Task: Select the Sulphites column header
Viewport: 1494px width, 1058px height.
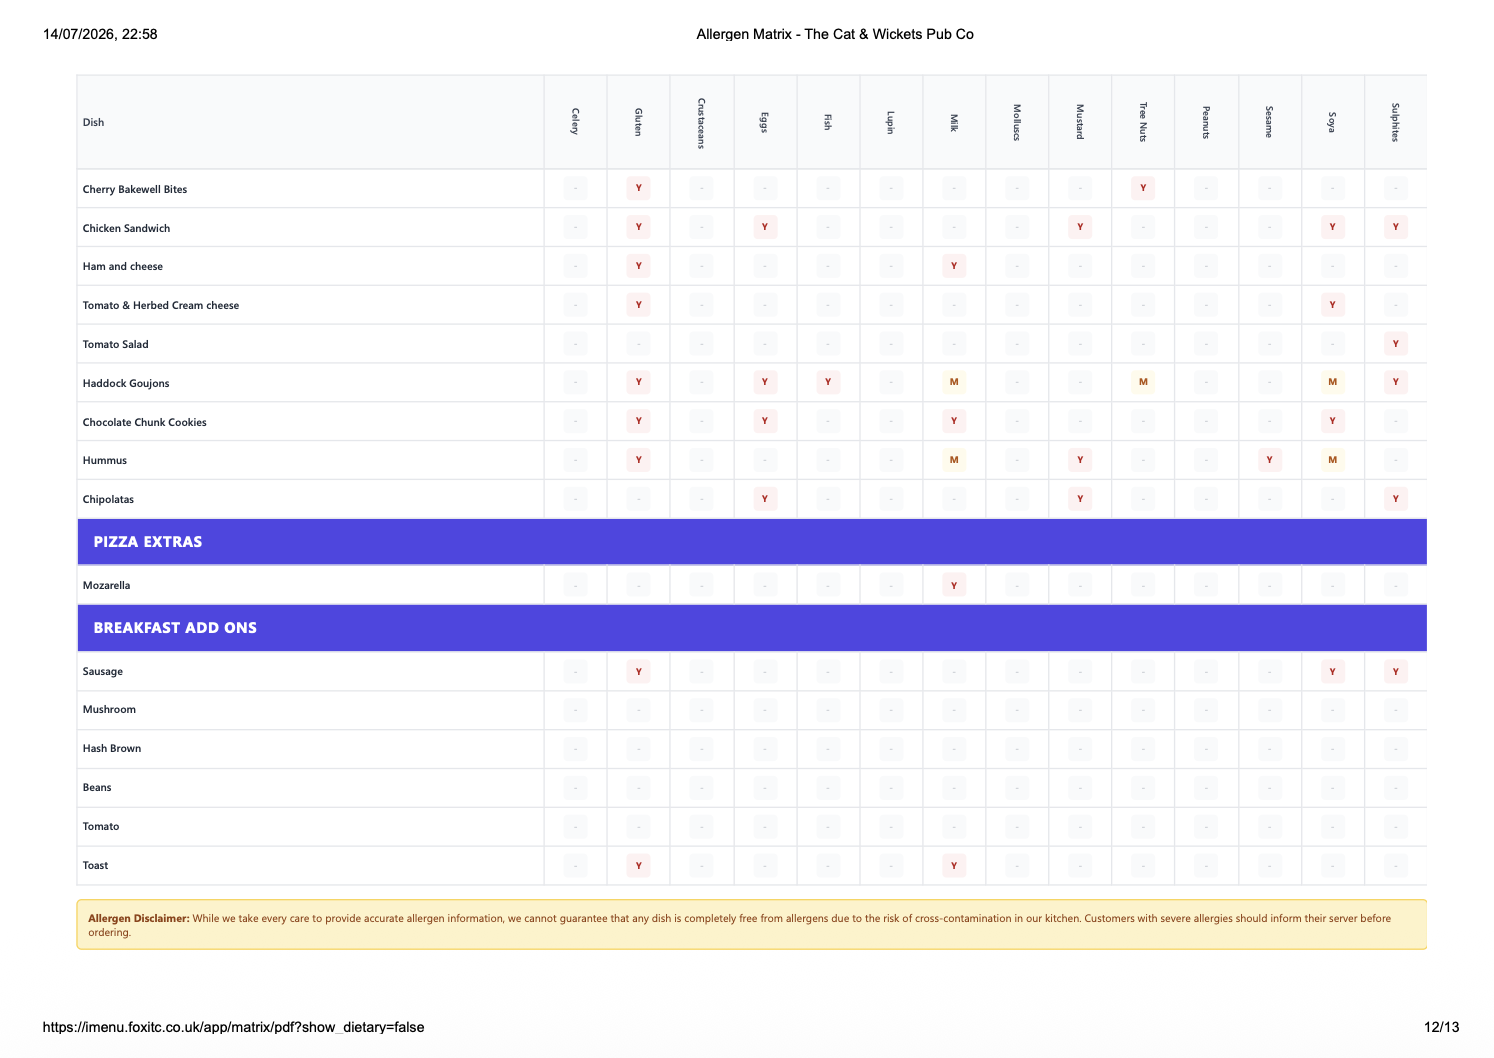Action: pyautogui.click(x=1395, y=122)
